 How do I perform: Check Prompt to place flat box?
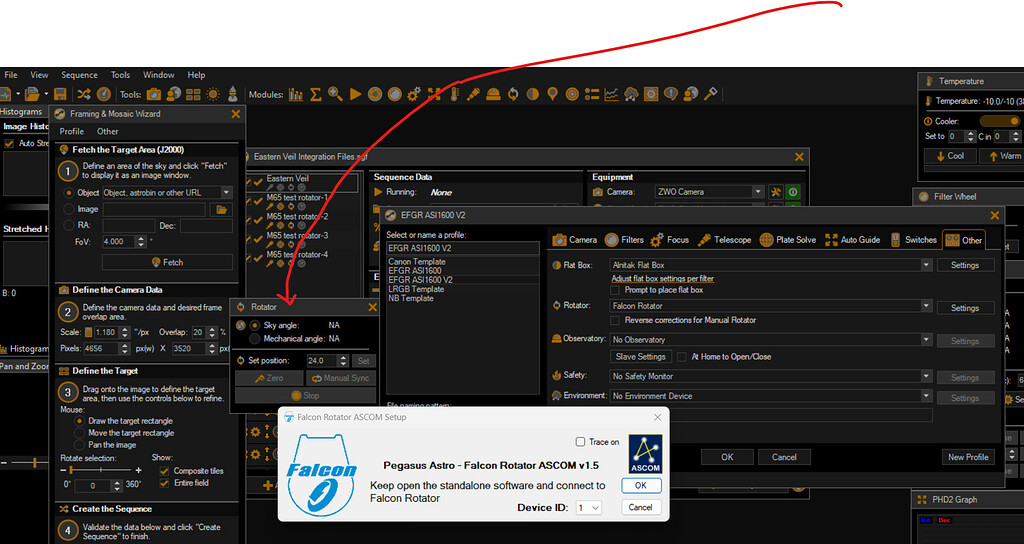coord(615,290)
